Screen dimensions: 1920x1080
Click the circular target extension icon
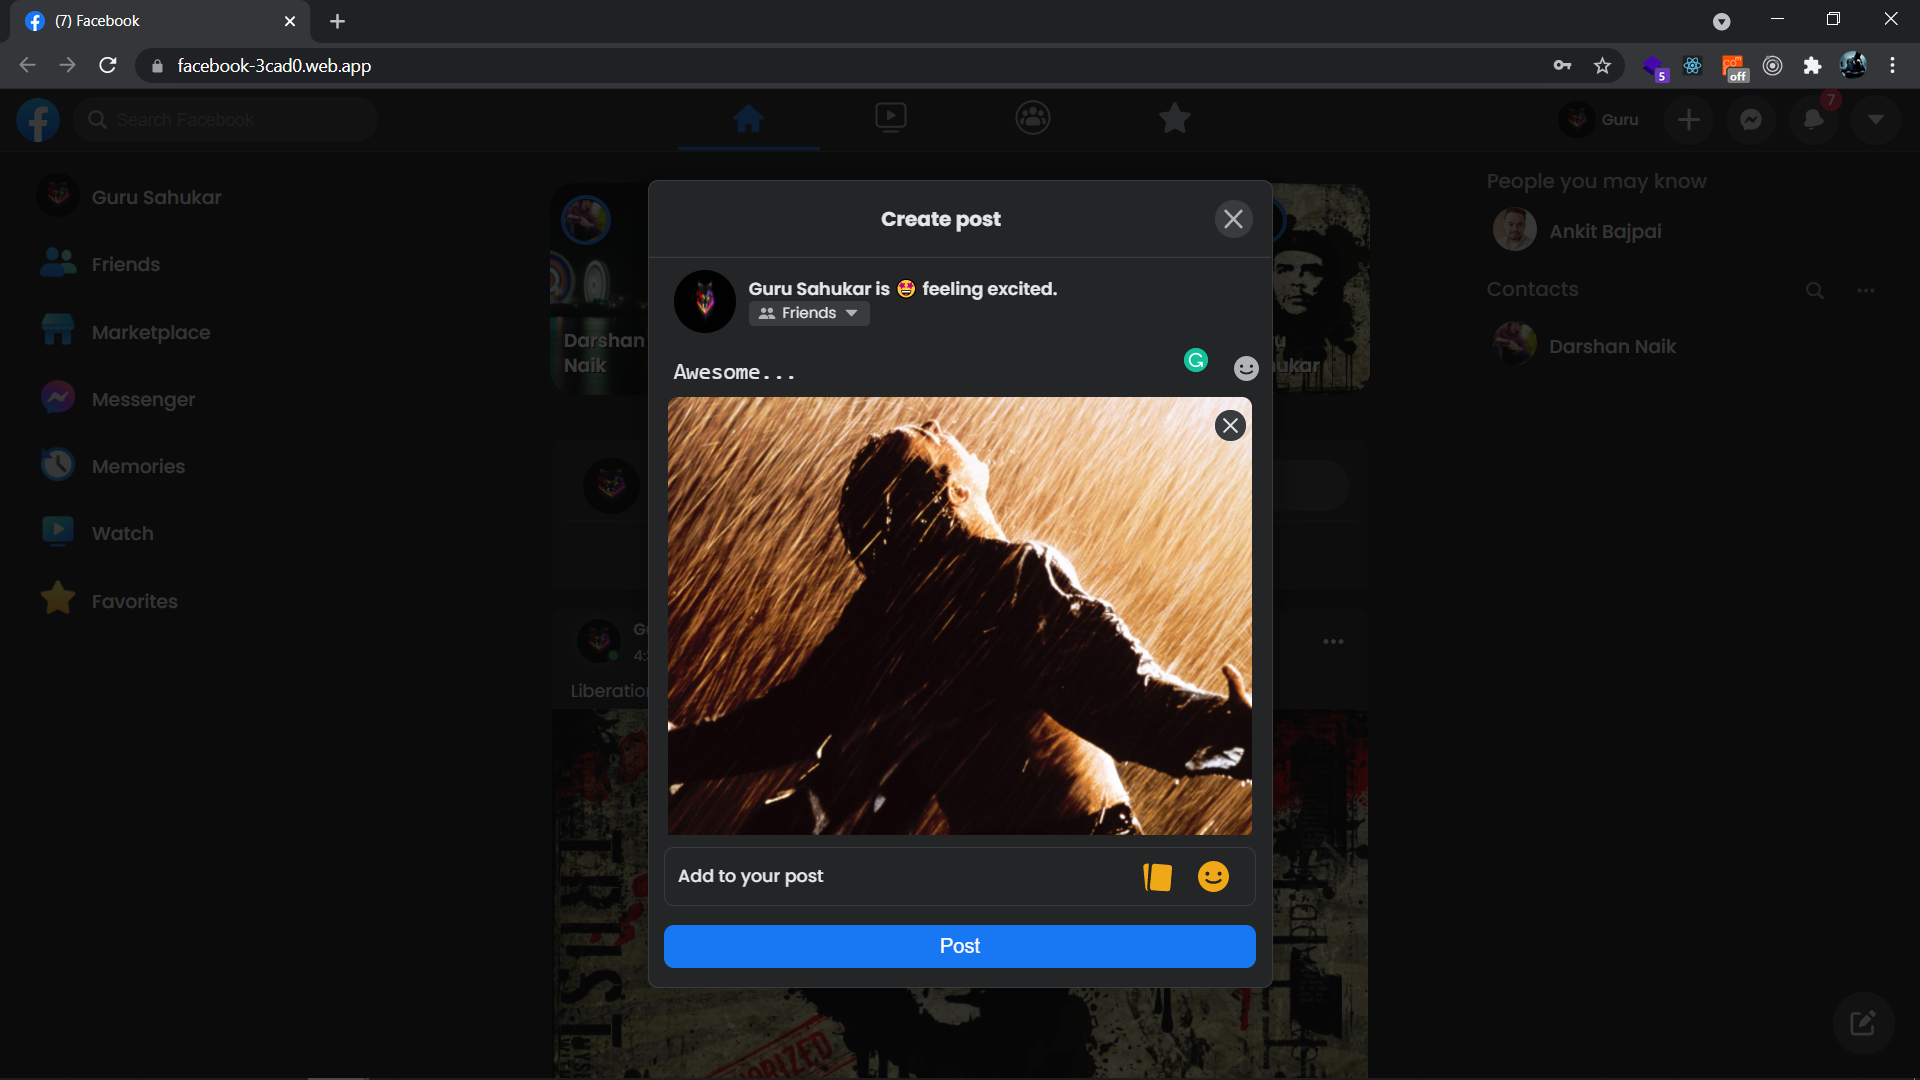[x=1772, y=66]
